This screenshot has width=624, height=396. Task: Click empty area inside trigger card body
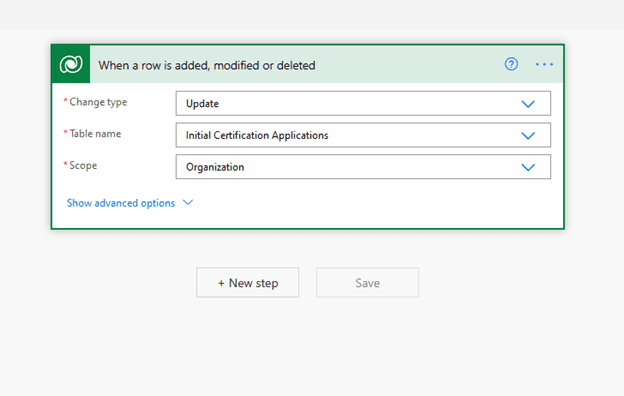(x=358, y=205)
